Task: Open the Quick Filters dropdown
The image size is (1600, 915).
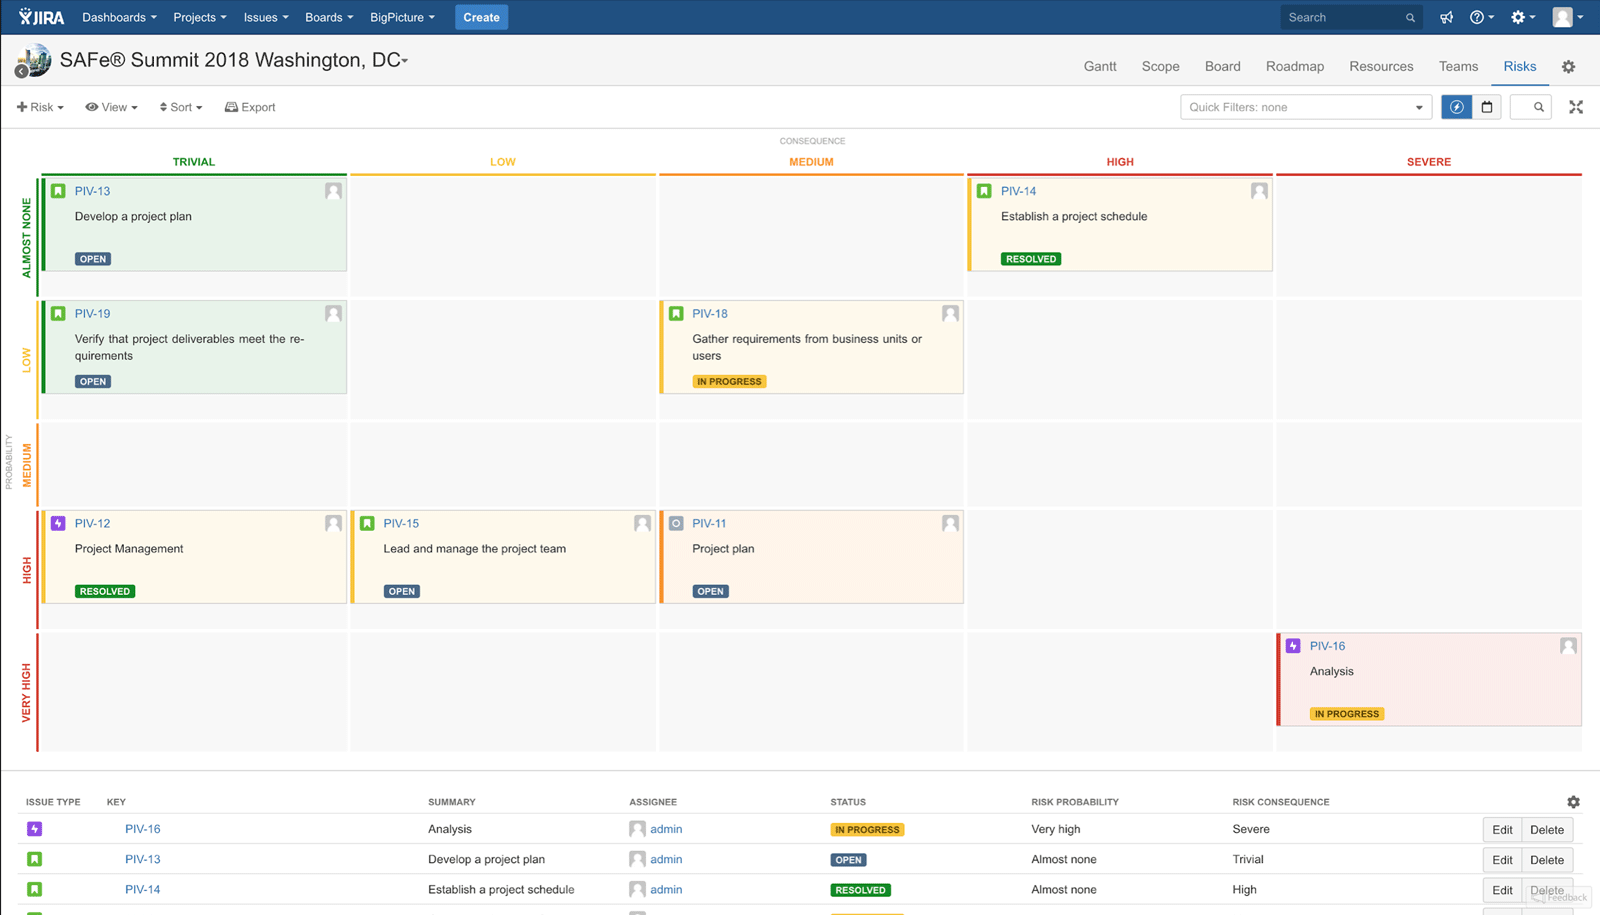Action: [x=1305, y=107]
